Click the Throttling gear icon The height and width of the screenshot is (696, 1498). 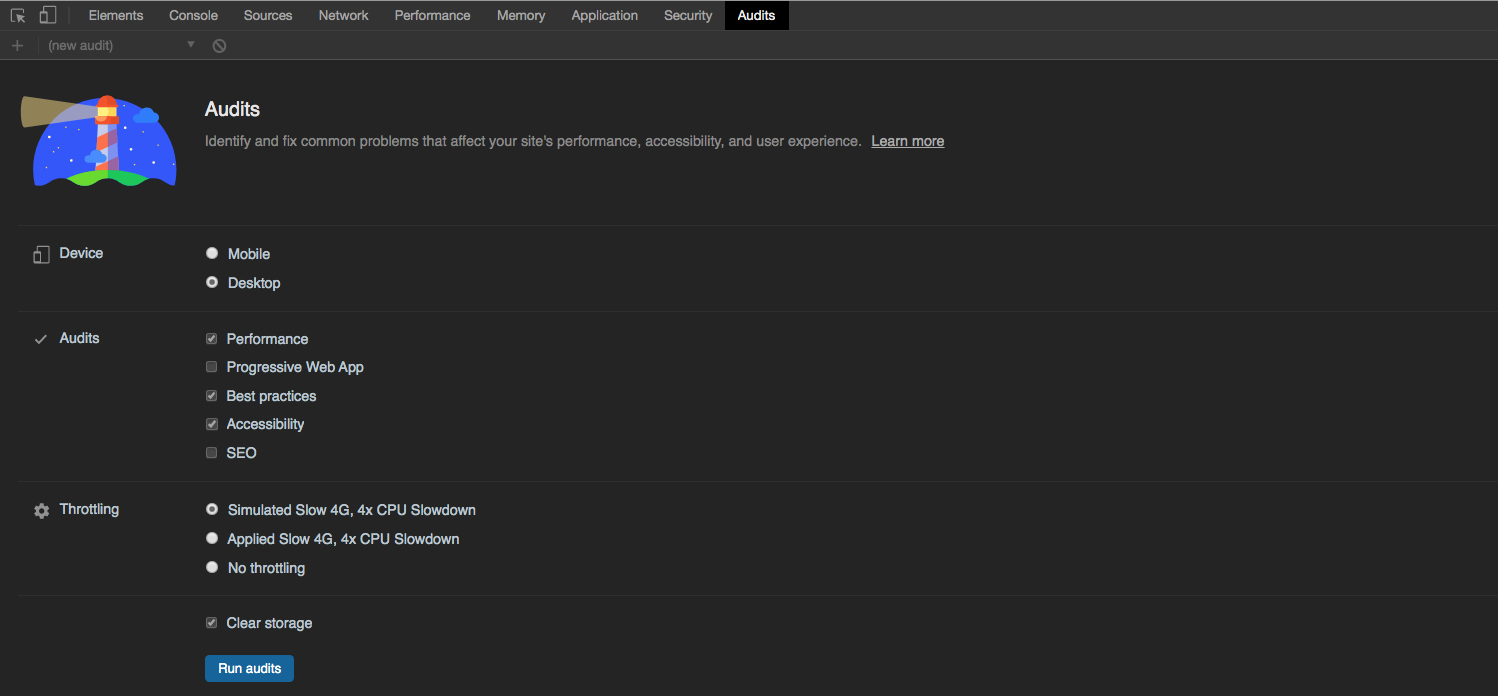41,511
